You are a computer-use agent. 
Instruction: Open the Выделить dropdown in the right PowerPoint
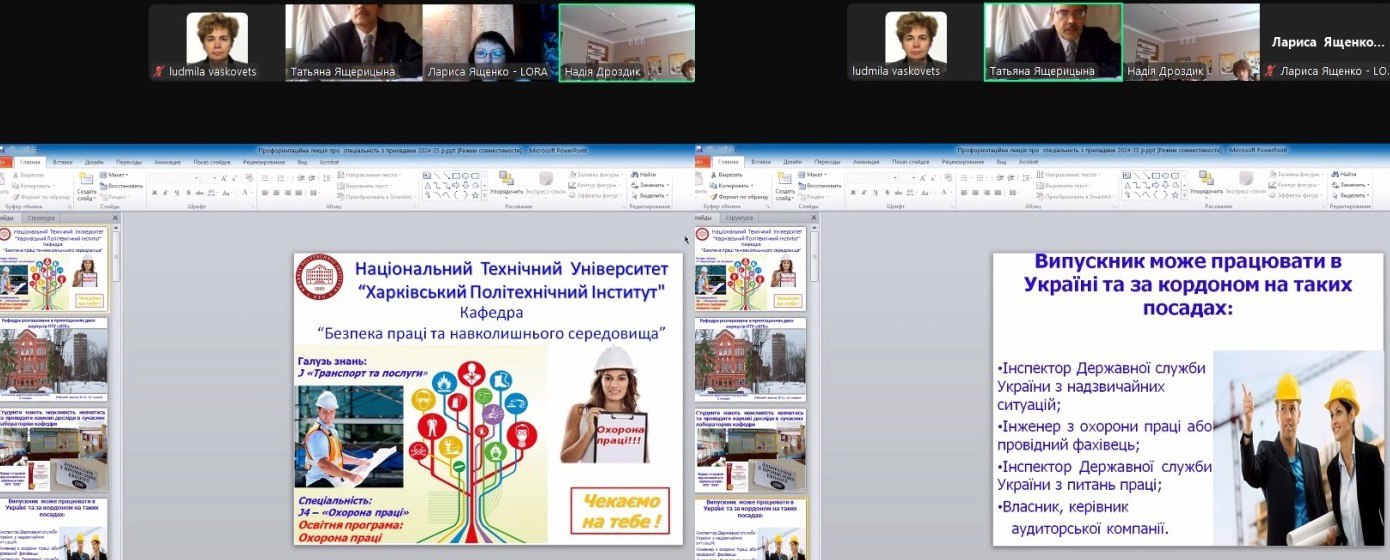click(1352, 195)
